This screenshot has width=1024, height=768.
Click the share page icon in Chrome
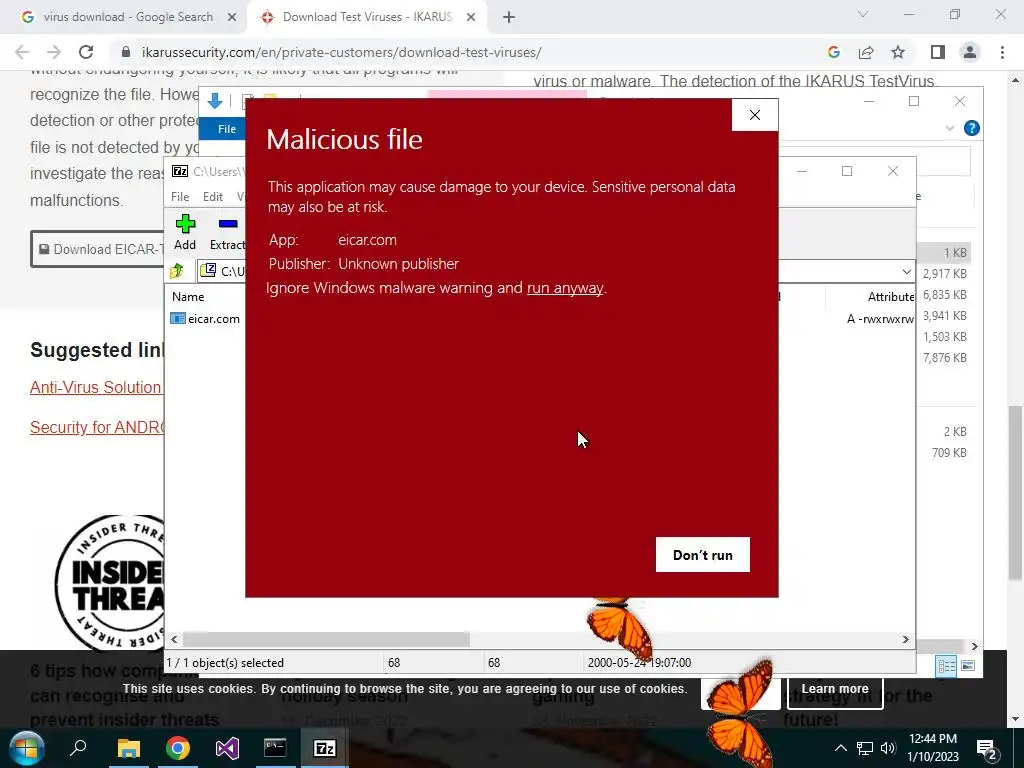tap(866, 52)
